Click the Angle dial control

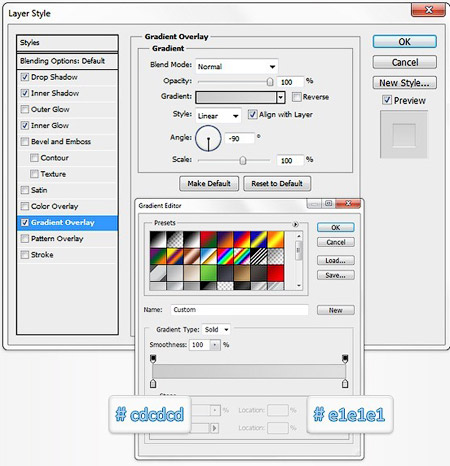(x=208, y=138)
